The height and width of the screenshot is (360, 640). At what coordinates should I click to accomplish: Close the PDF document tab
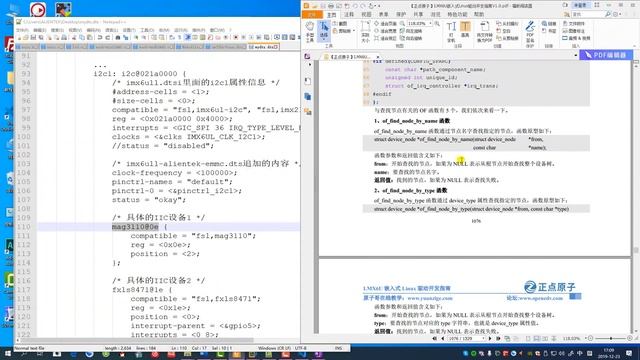coord(378,57)
